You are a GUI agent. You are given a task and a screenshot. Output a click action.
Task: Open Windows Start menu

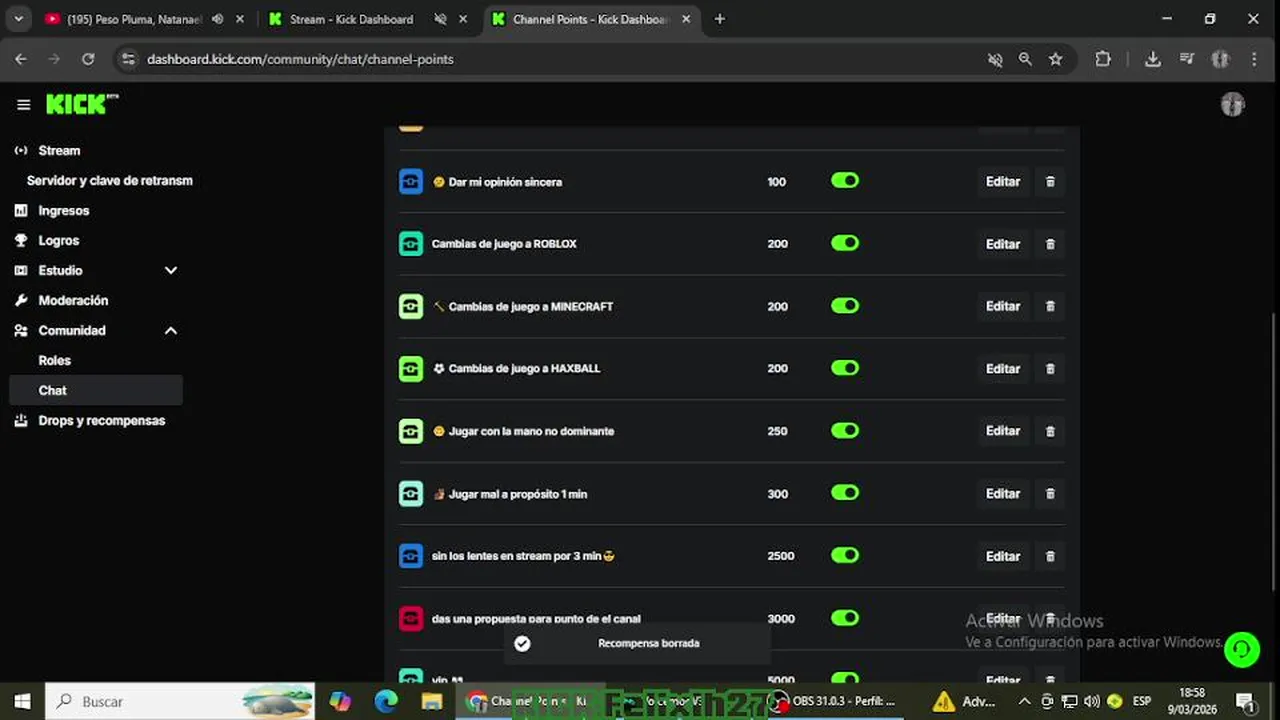pyautogui.click(x=22, y=701)
